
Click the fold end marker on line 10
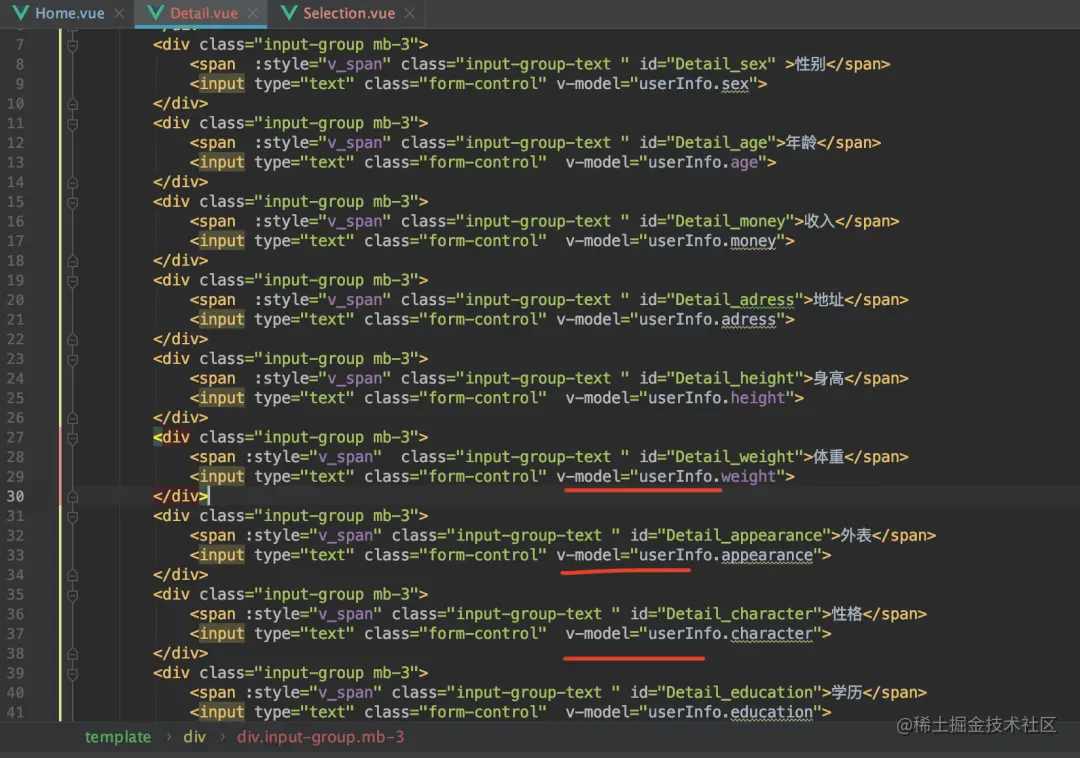pos(72,104)
